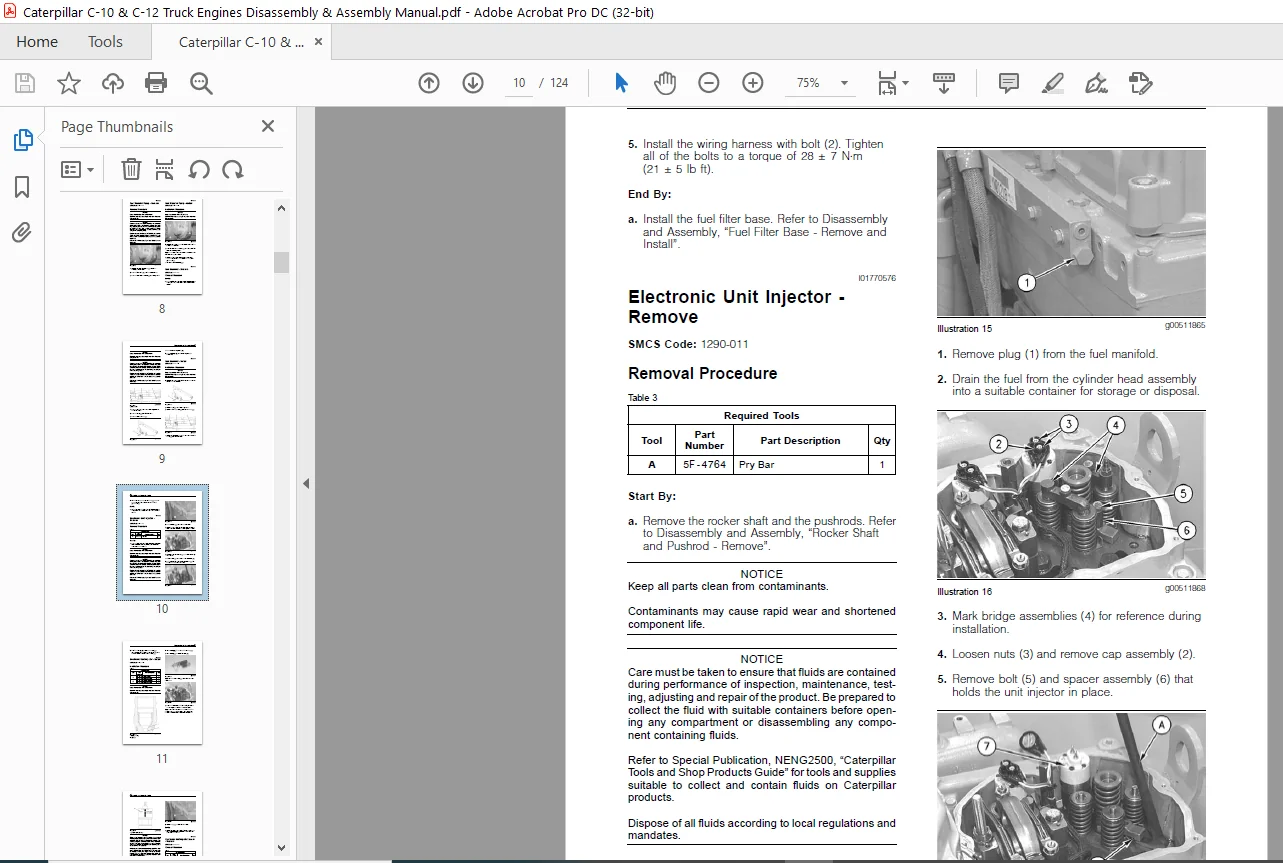
Task: Select the Highlight text pen tool
Action: [x=1052, y=83]
